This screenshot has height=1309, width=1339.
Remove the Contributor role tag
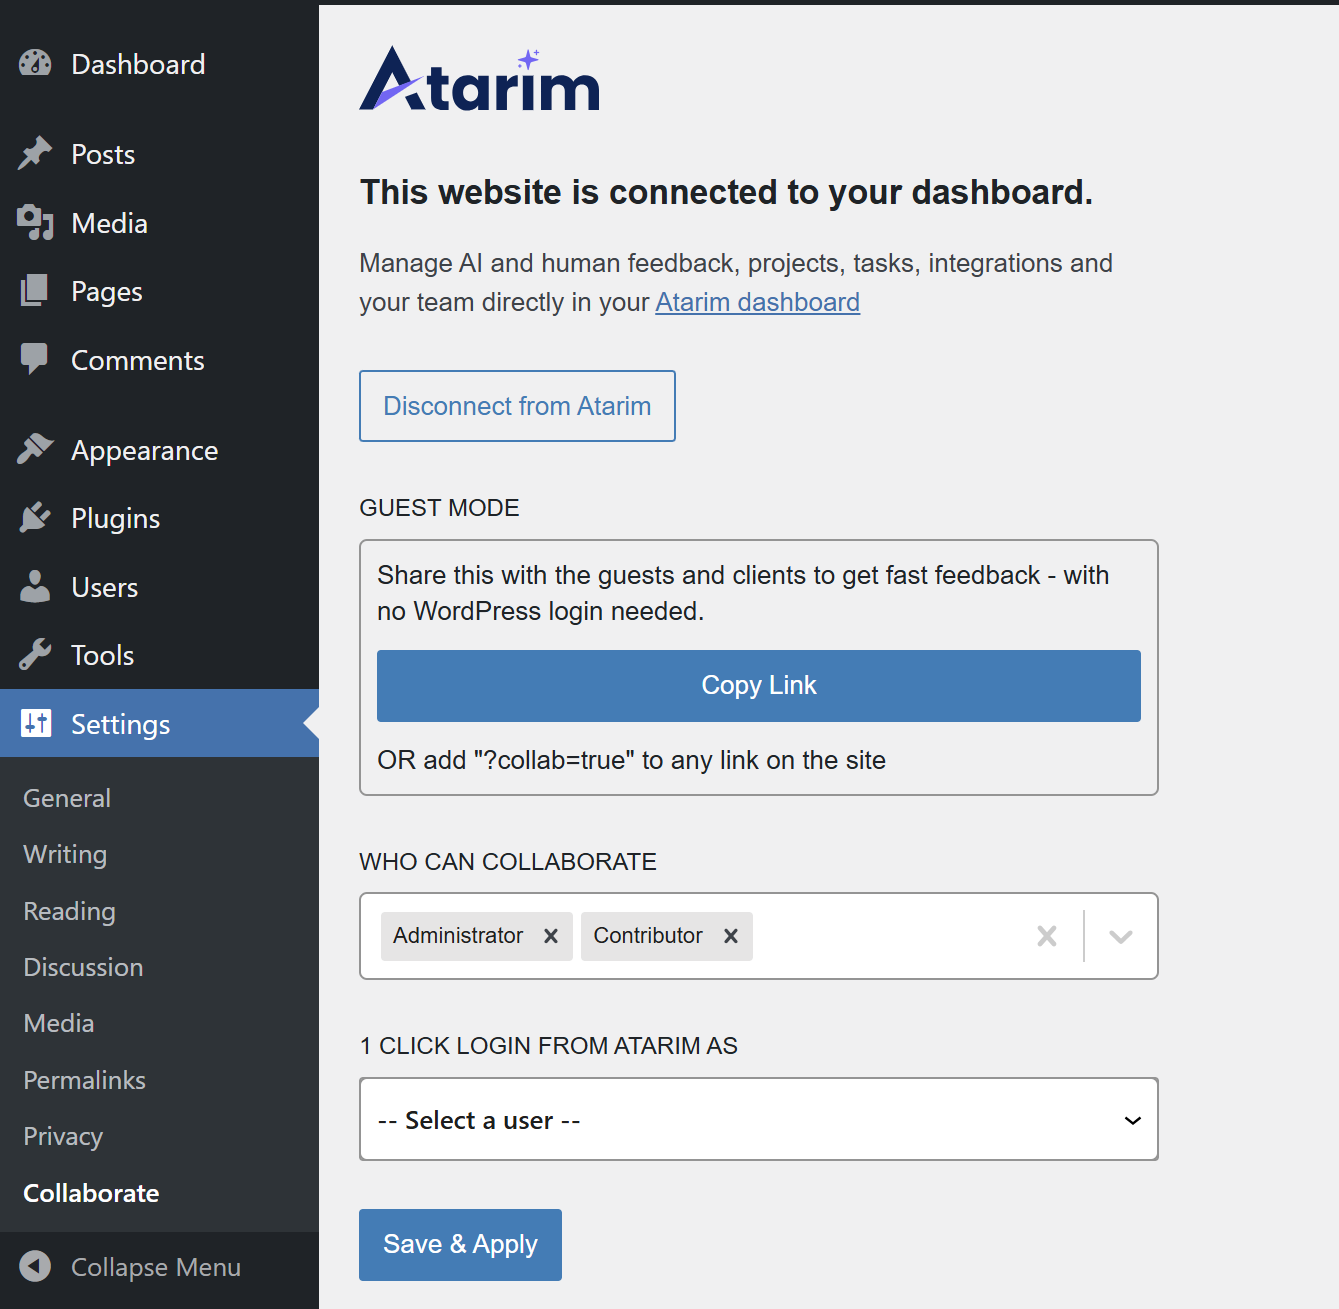[731, 936]
